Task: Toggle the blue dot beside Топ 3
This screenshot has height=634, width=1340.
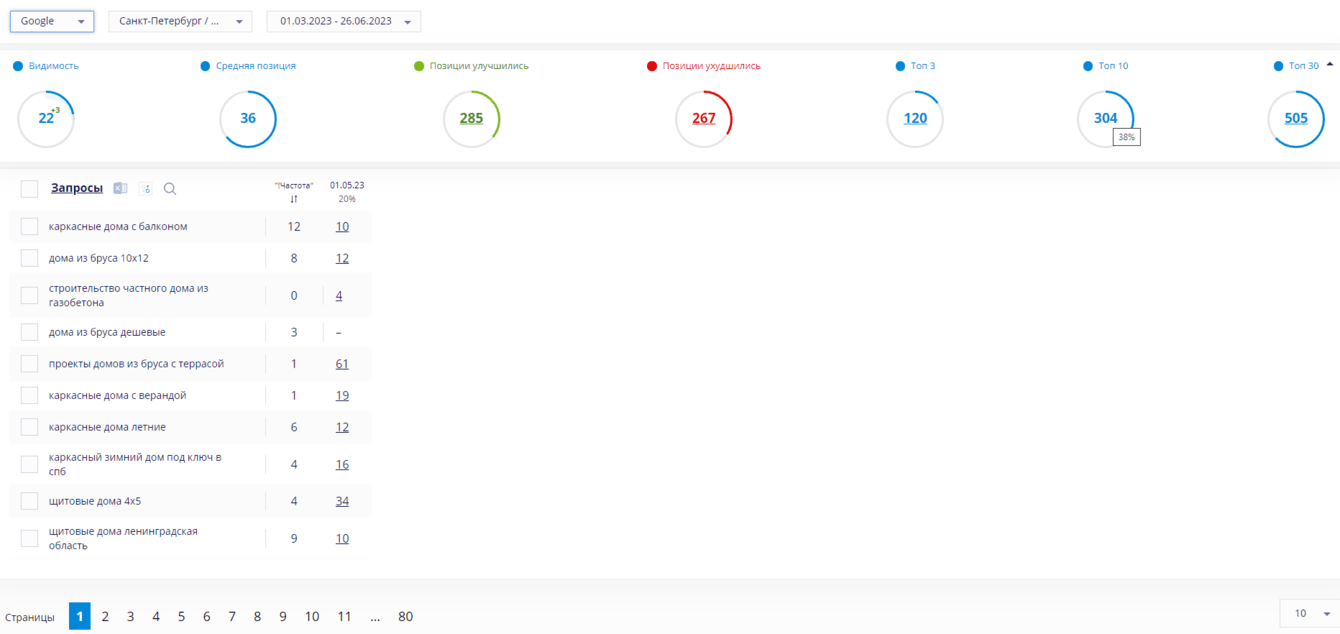Action: 901,66
